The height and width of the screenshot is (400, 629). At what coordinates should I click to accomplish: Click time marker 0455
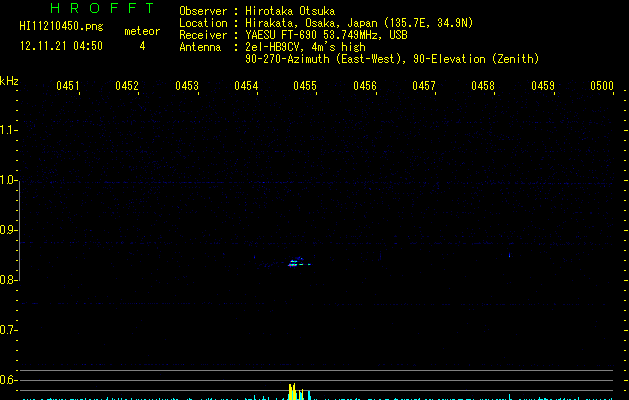point(305,86)
